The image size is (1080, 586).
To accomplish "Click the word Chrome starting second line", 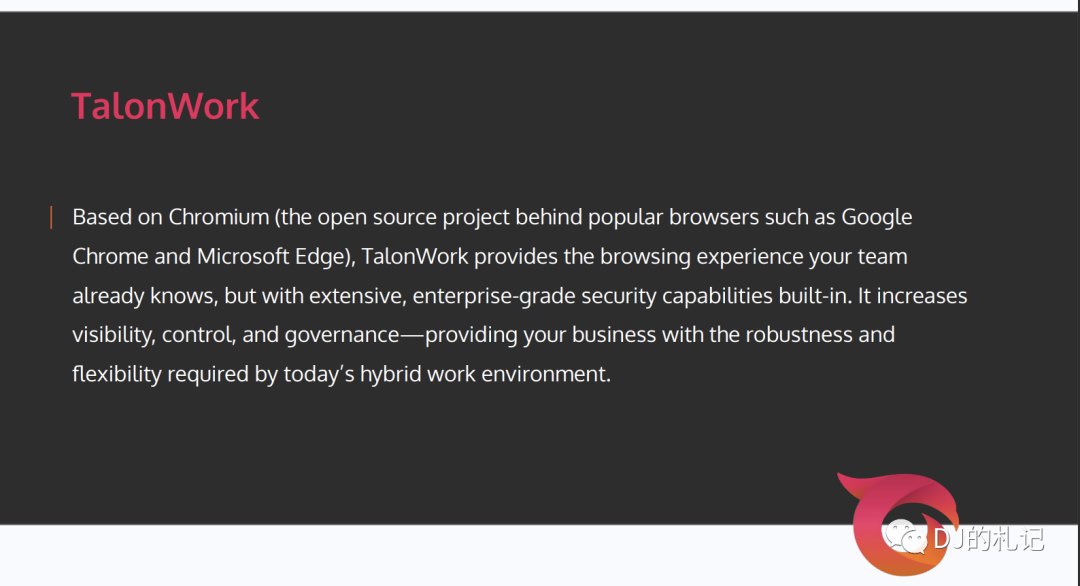I will [110, 256].
